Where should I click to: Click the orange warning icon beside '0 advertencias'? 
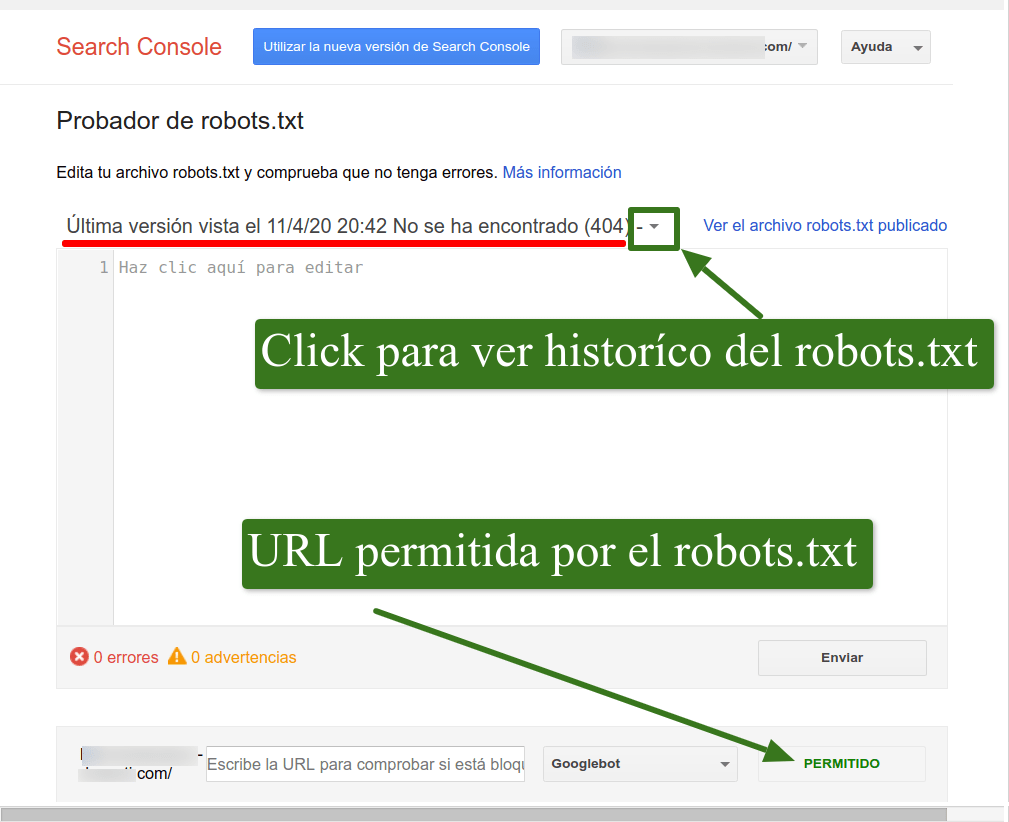coord(177,657)
